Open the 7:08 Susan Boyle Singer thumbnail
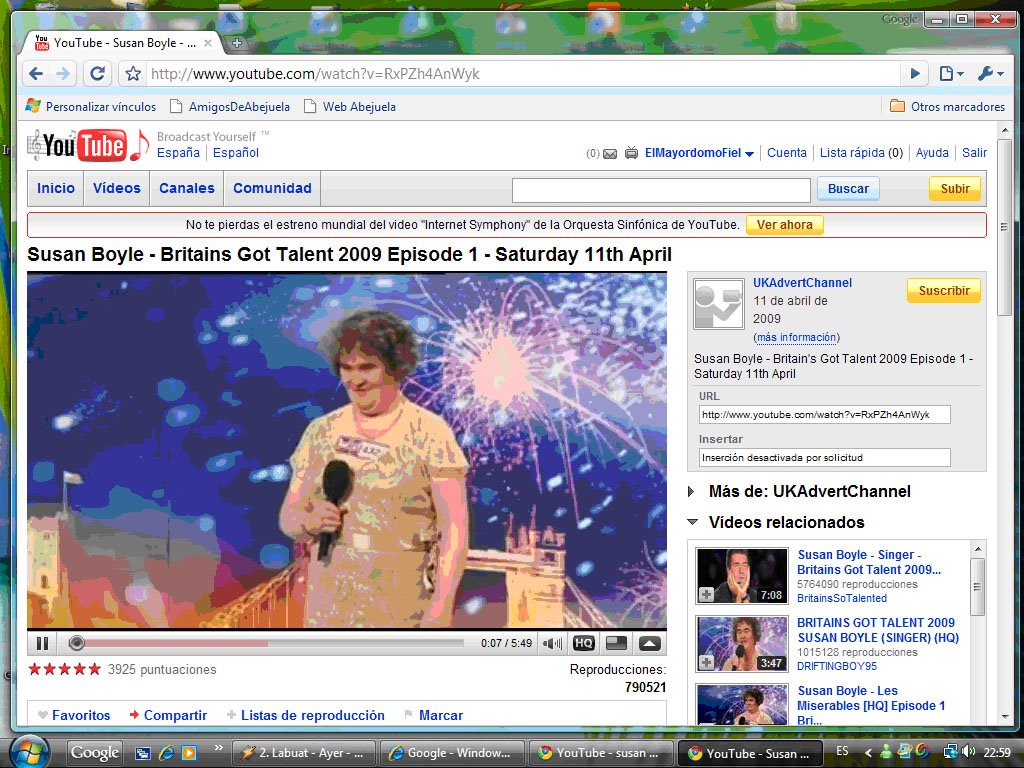 pos(741,575)
